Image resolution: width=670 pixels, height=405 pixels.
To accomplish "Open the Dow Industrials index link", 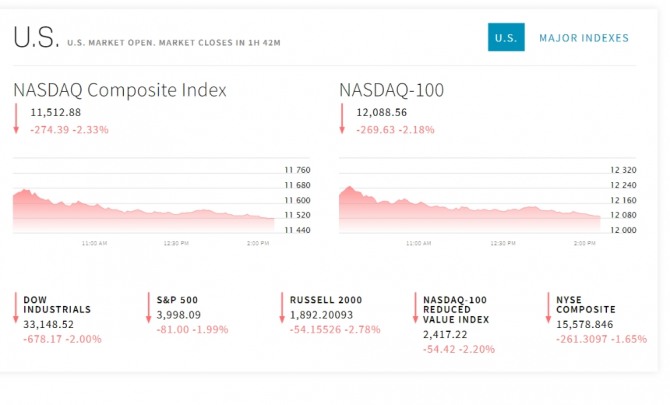I will click(x=57, y=305).
